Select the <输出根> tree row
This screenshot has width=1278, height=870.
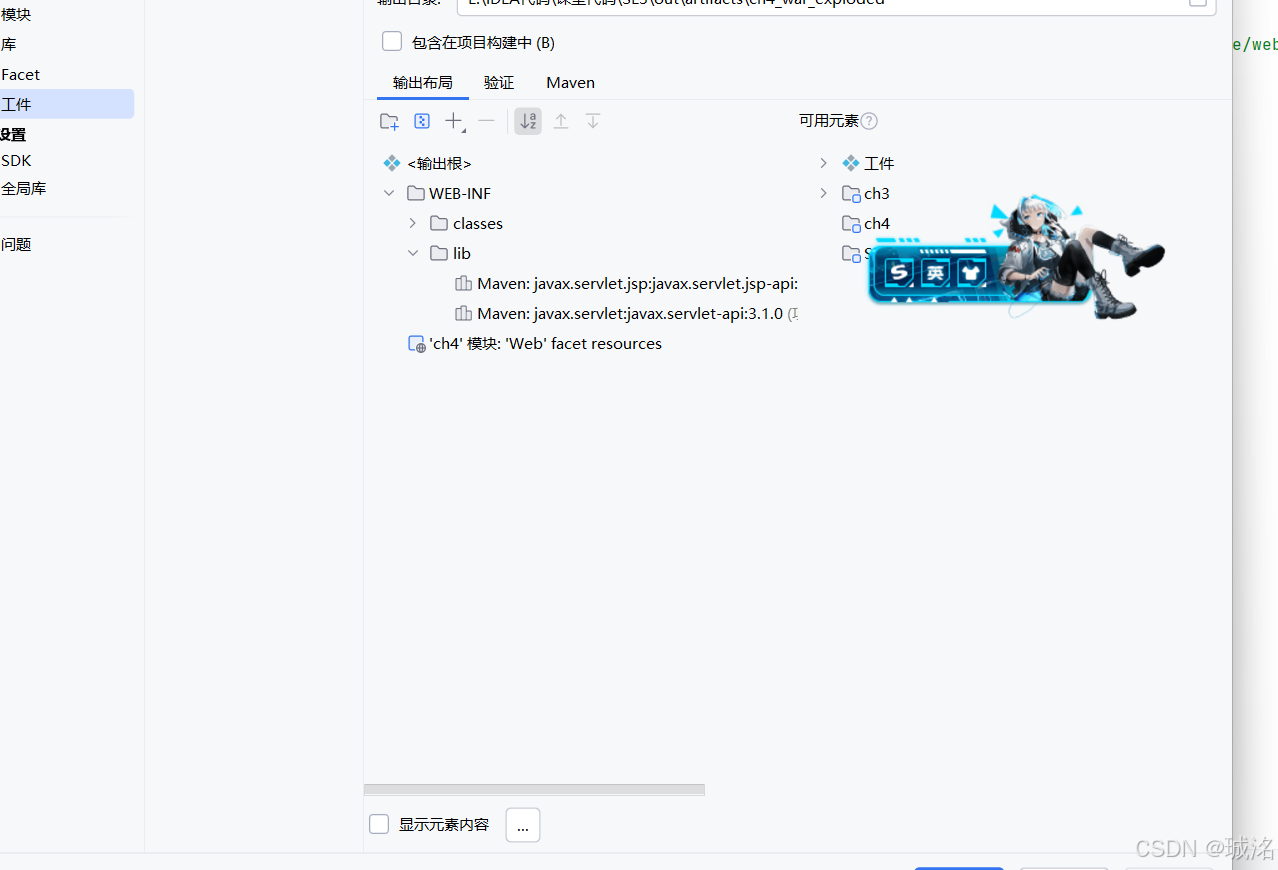[x=427, y=163]
